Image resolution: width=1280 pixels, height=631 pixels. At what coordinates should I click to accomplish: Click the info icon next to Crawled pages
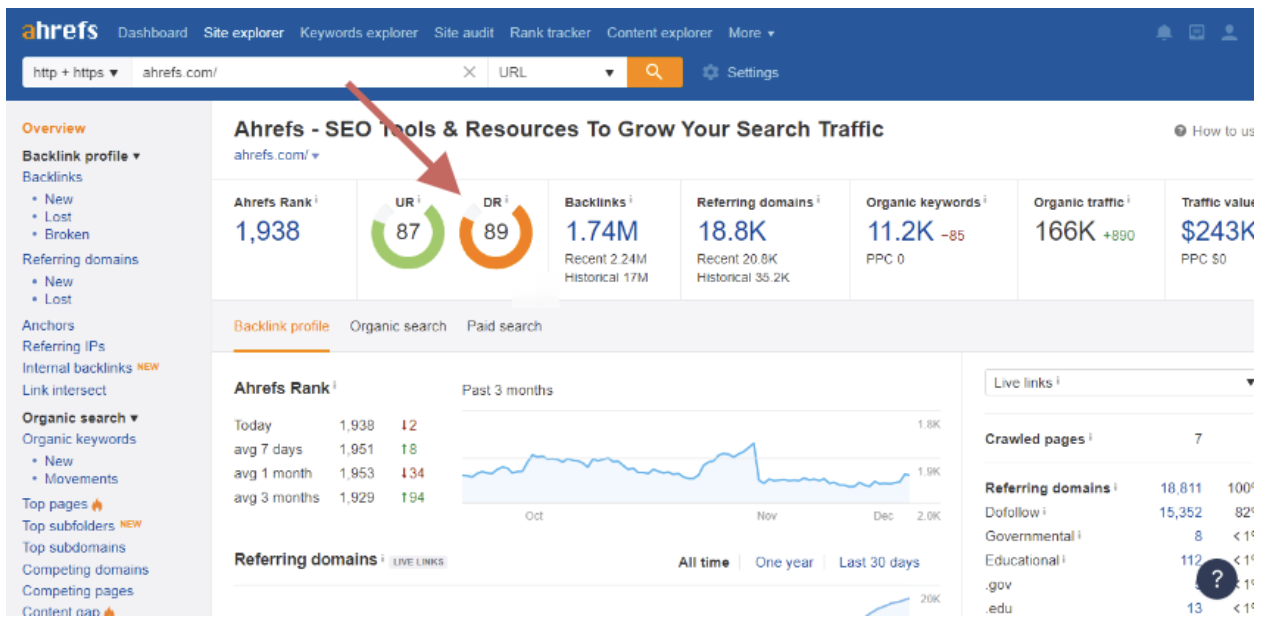click(1091, 438)
